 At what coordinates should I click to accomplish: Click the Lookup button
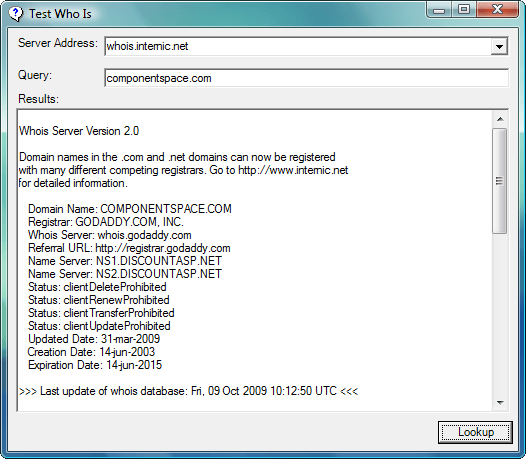coord(475,432)
